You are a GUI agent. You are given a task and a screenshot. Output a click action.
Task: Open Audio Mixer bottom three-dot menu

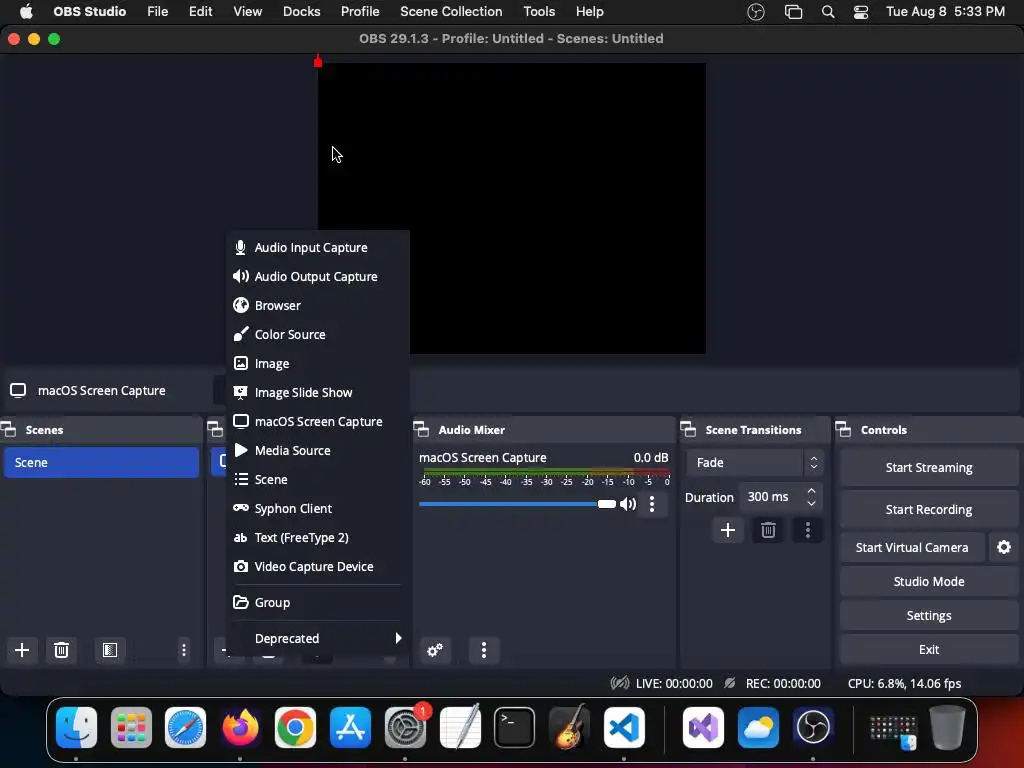pyautogui.click(x=484, y=650)
